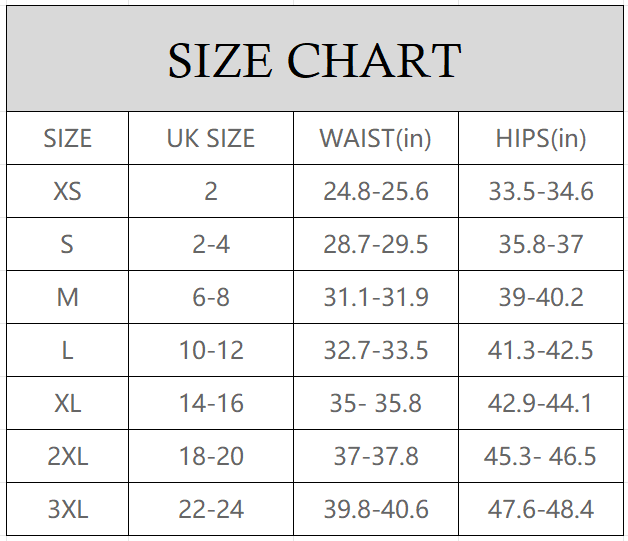Click the UK size 10-12 cell
Screen dimensions: 628x541
click(x=210, y=350)
